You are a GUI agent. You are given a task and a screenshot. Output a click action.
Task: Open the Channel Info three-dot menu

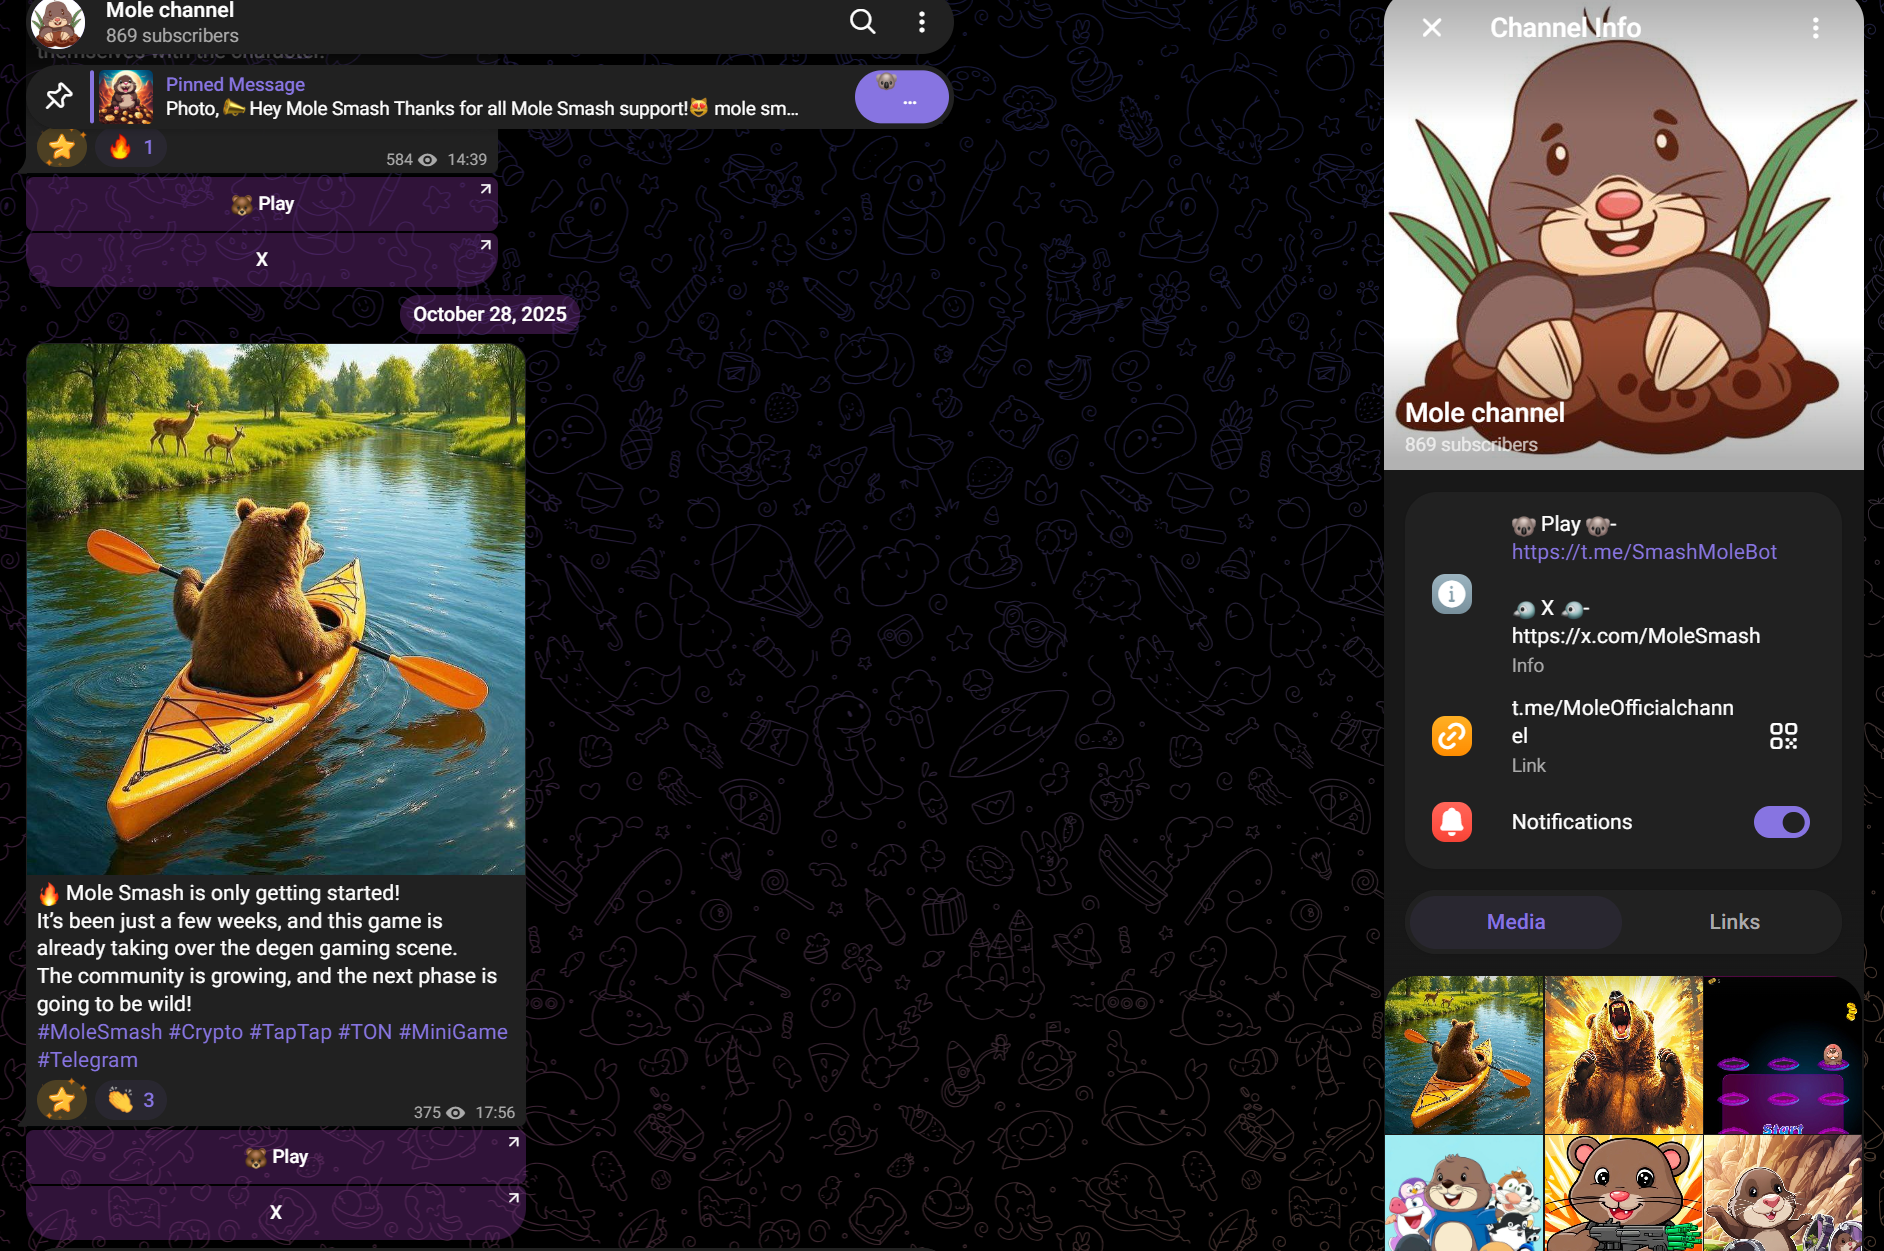pos(1816,28)
